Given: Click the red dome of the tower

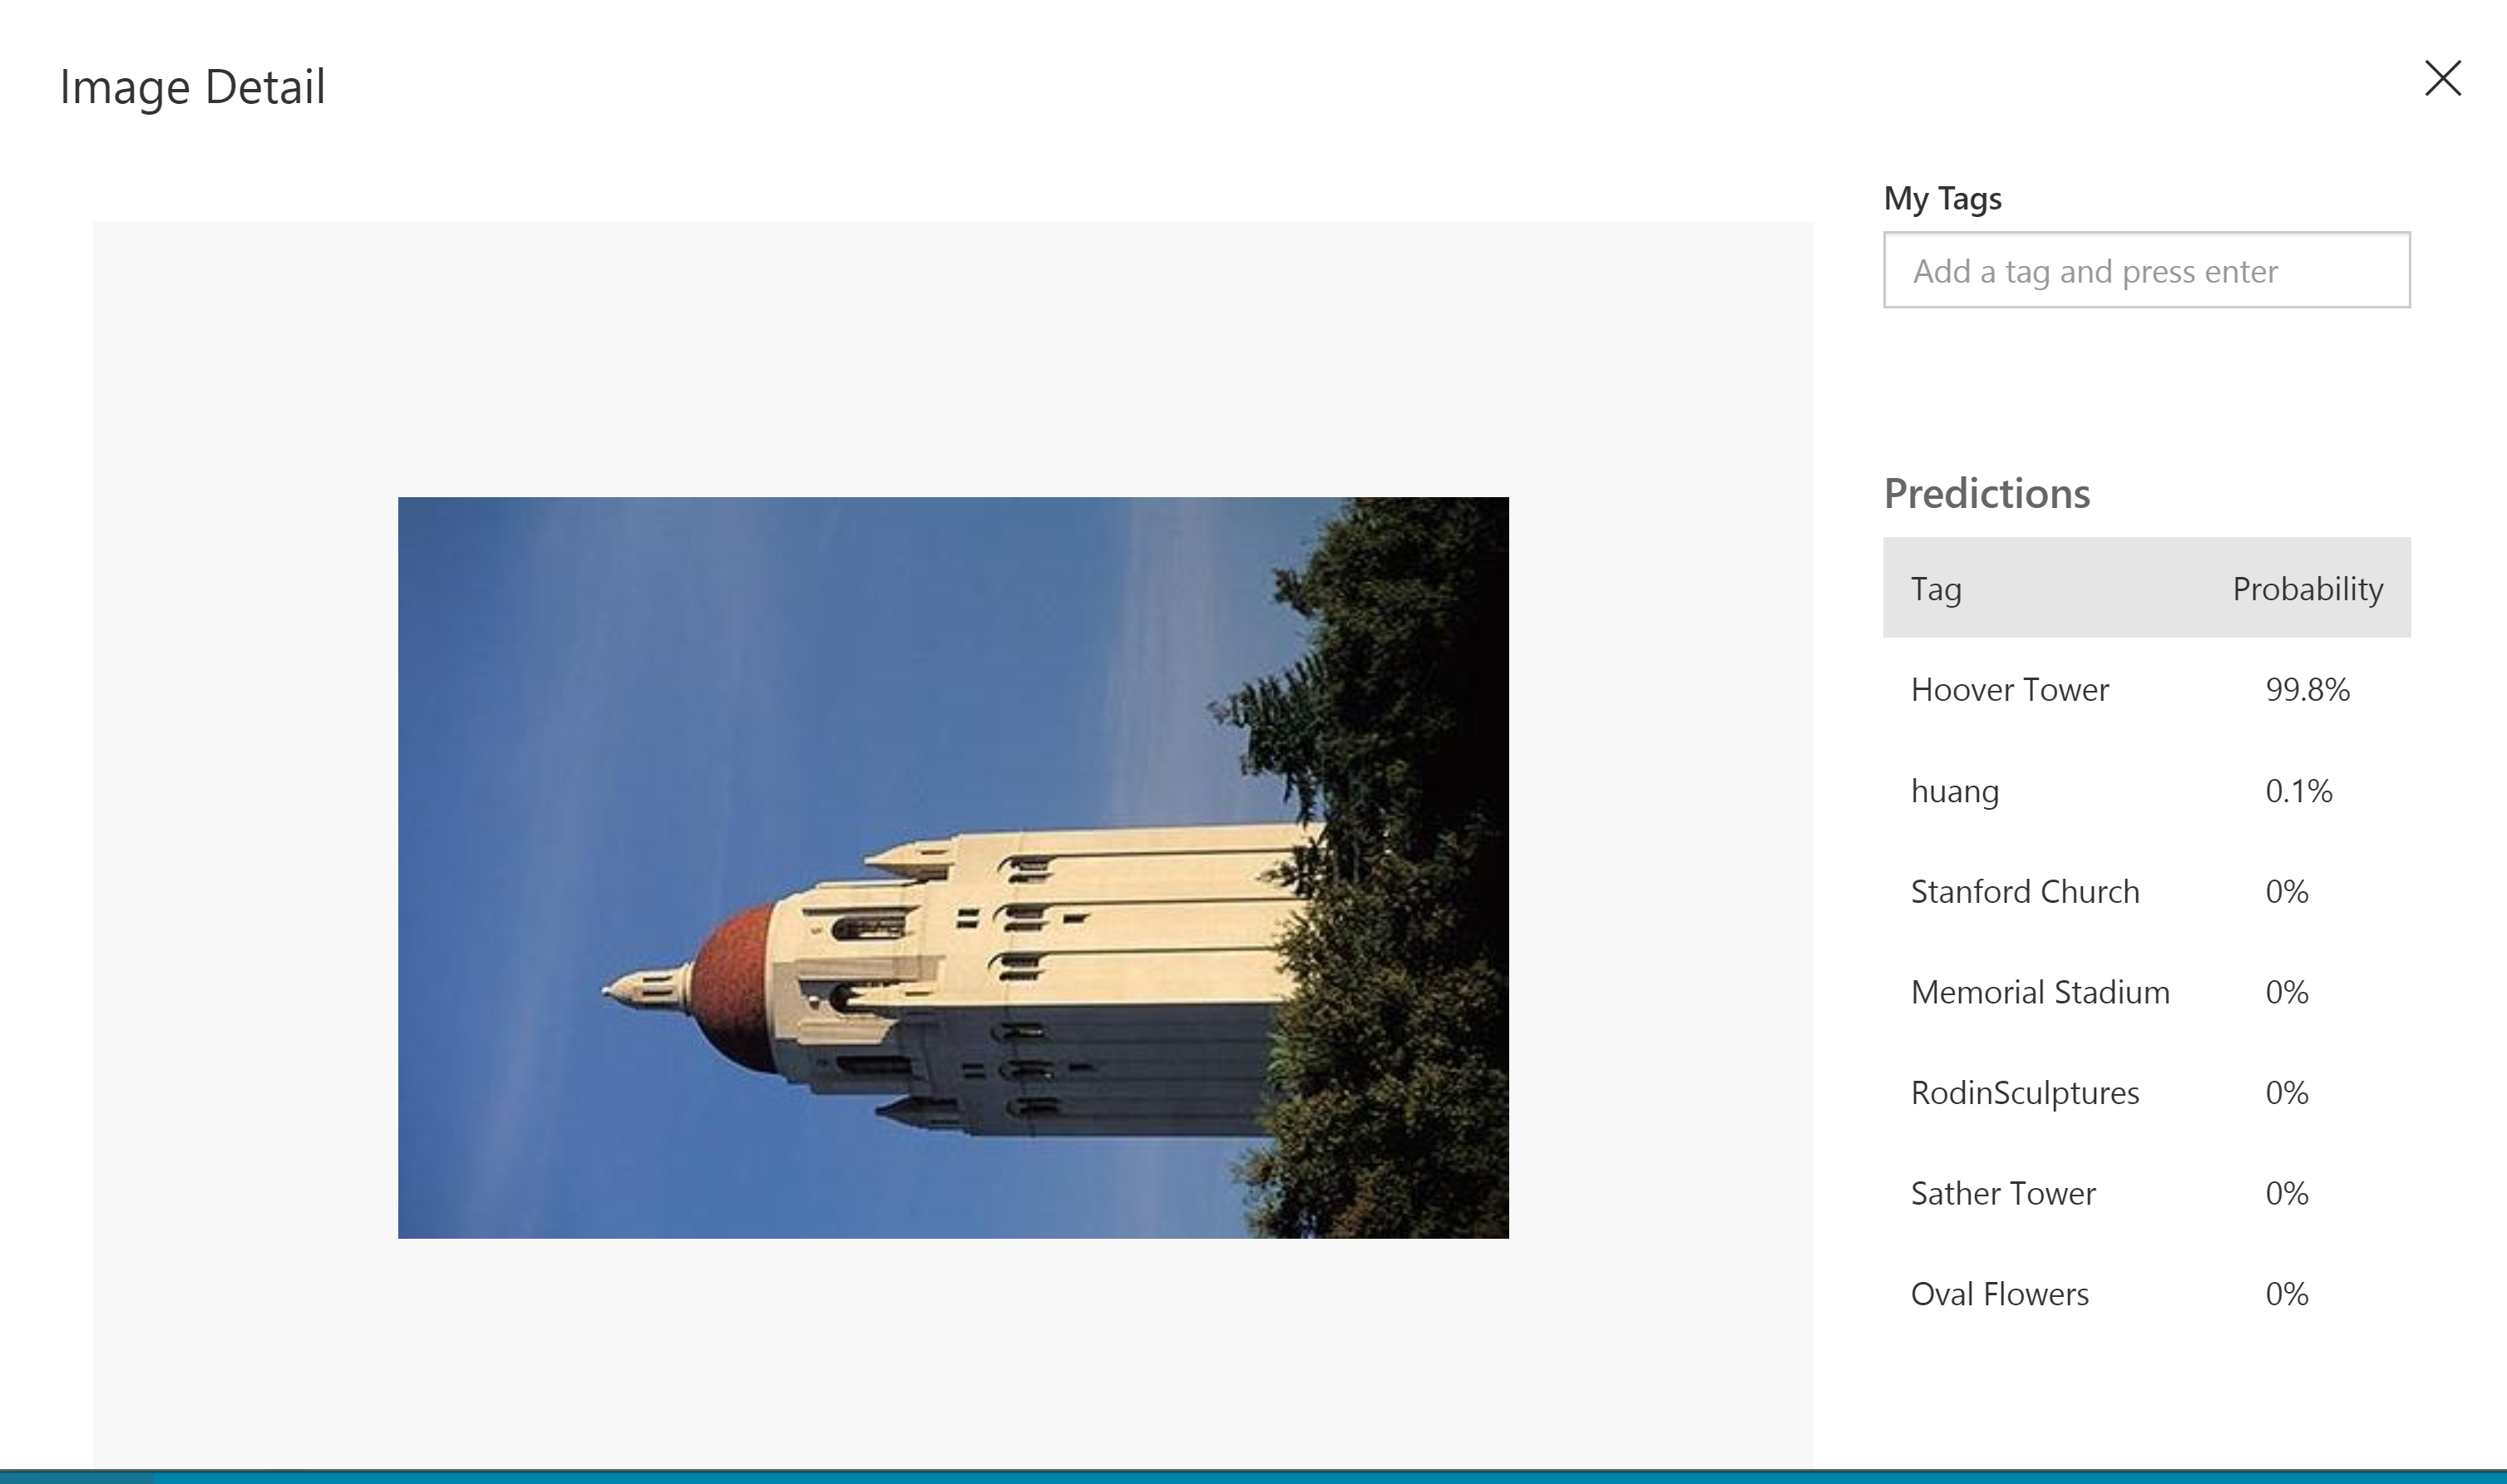Looking at the screenshot, I should pos(735,985).
